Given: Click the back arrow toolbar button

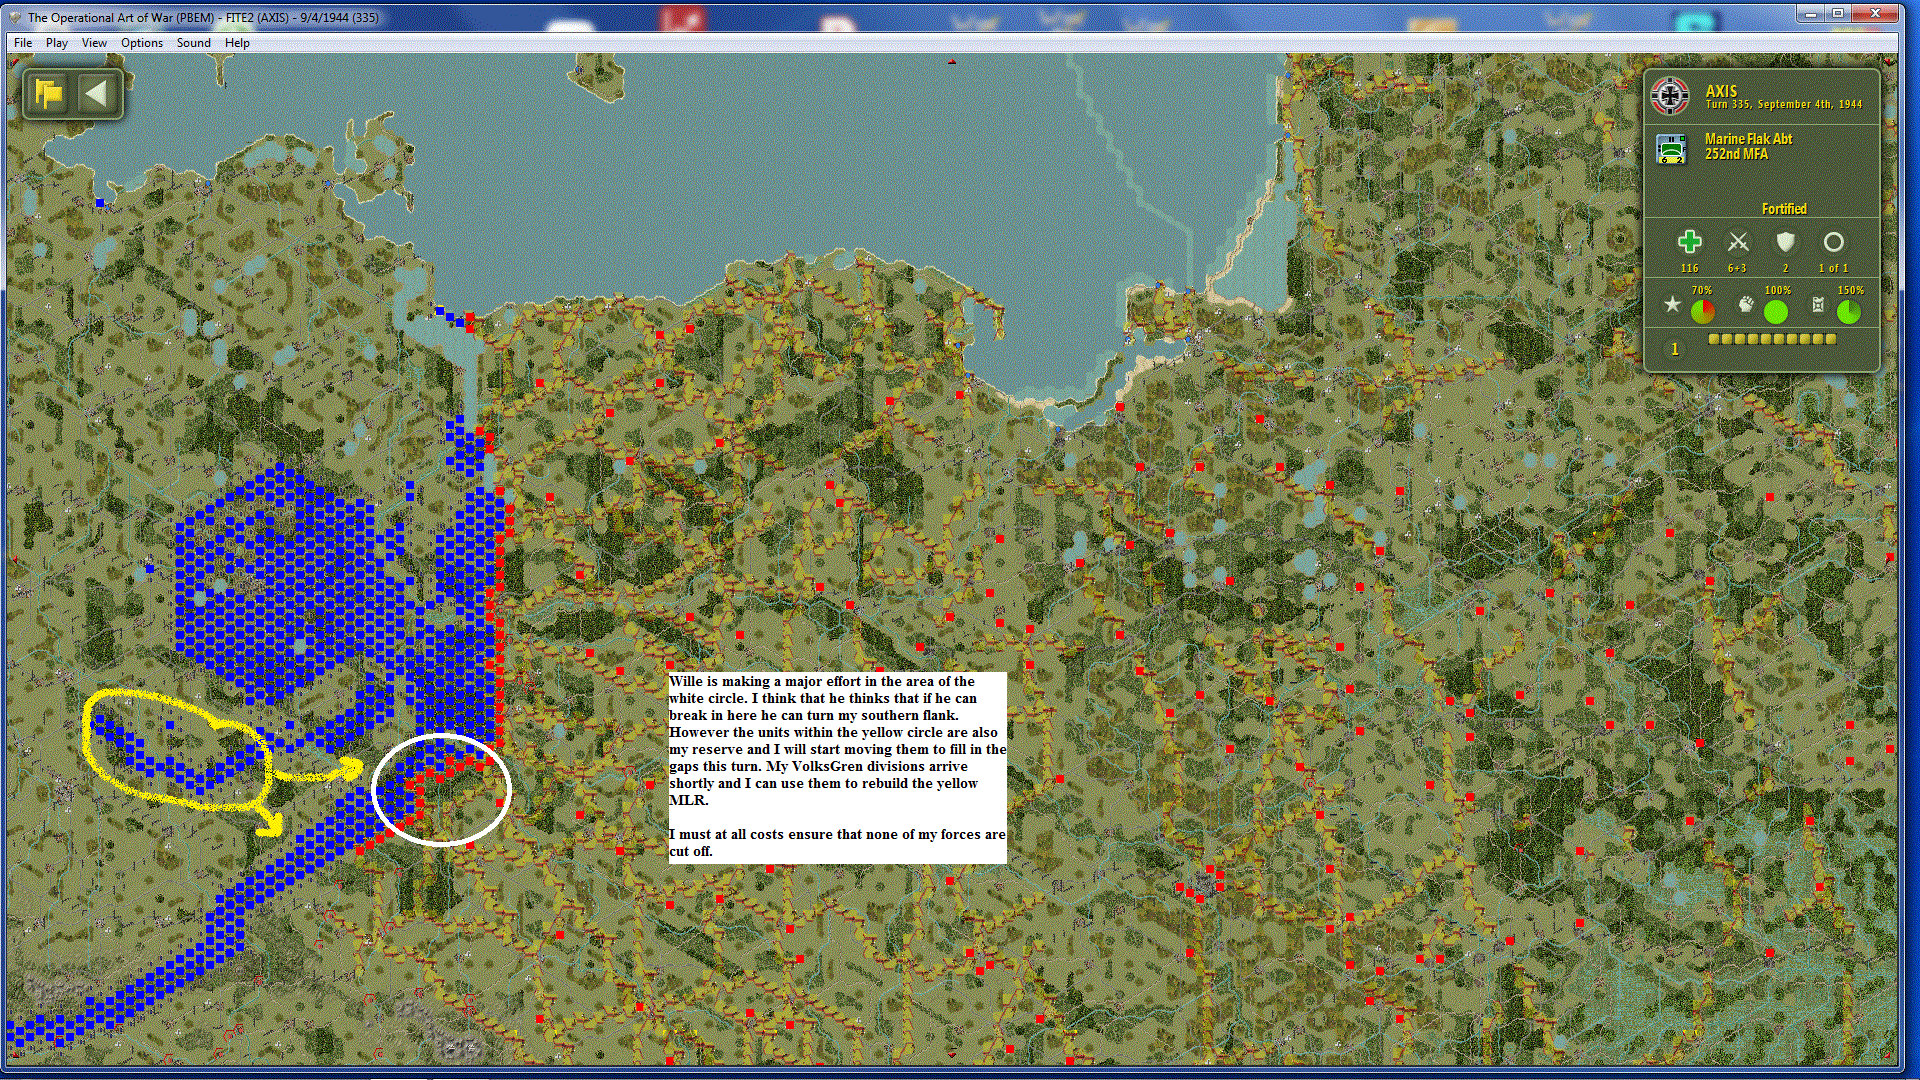Looking at the screenshot, I should tap(97, 94).
